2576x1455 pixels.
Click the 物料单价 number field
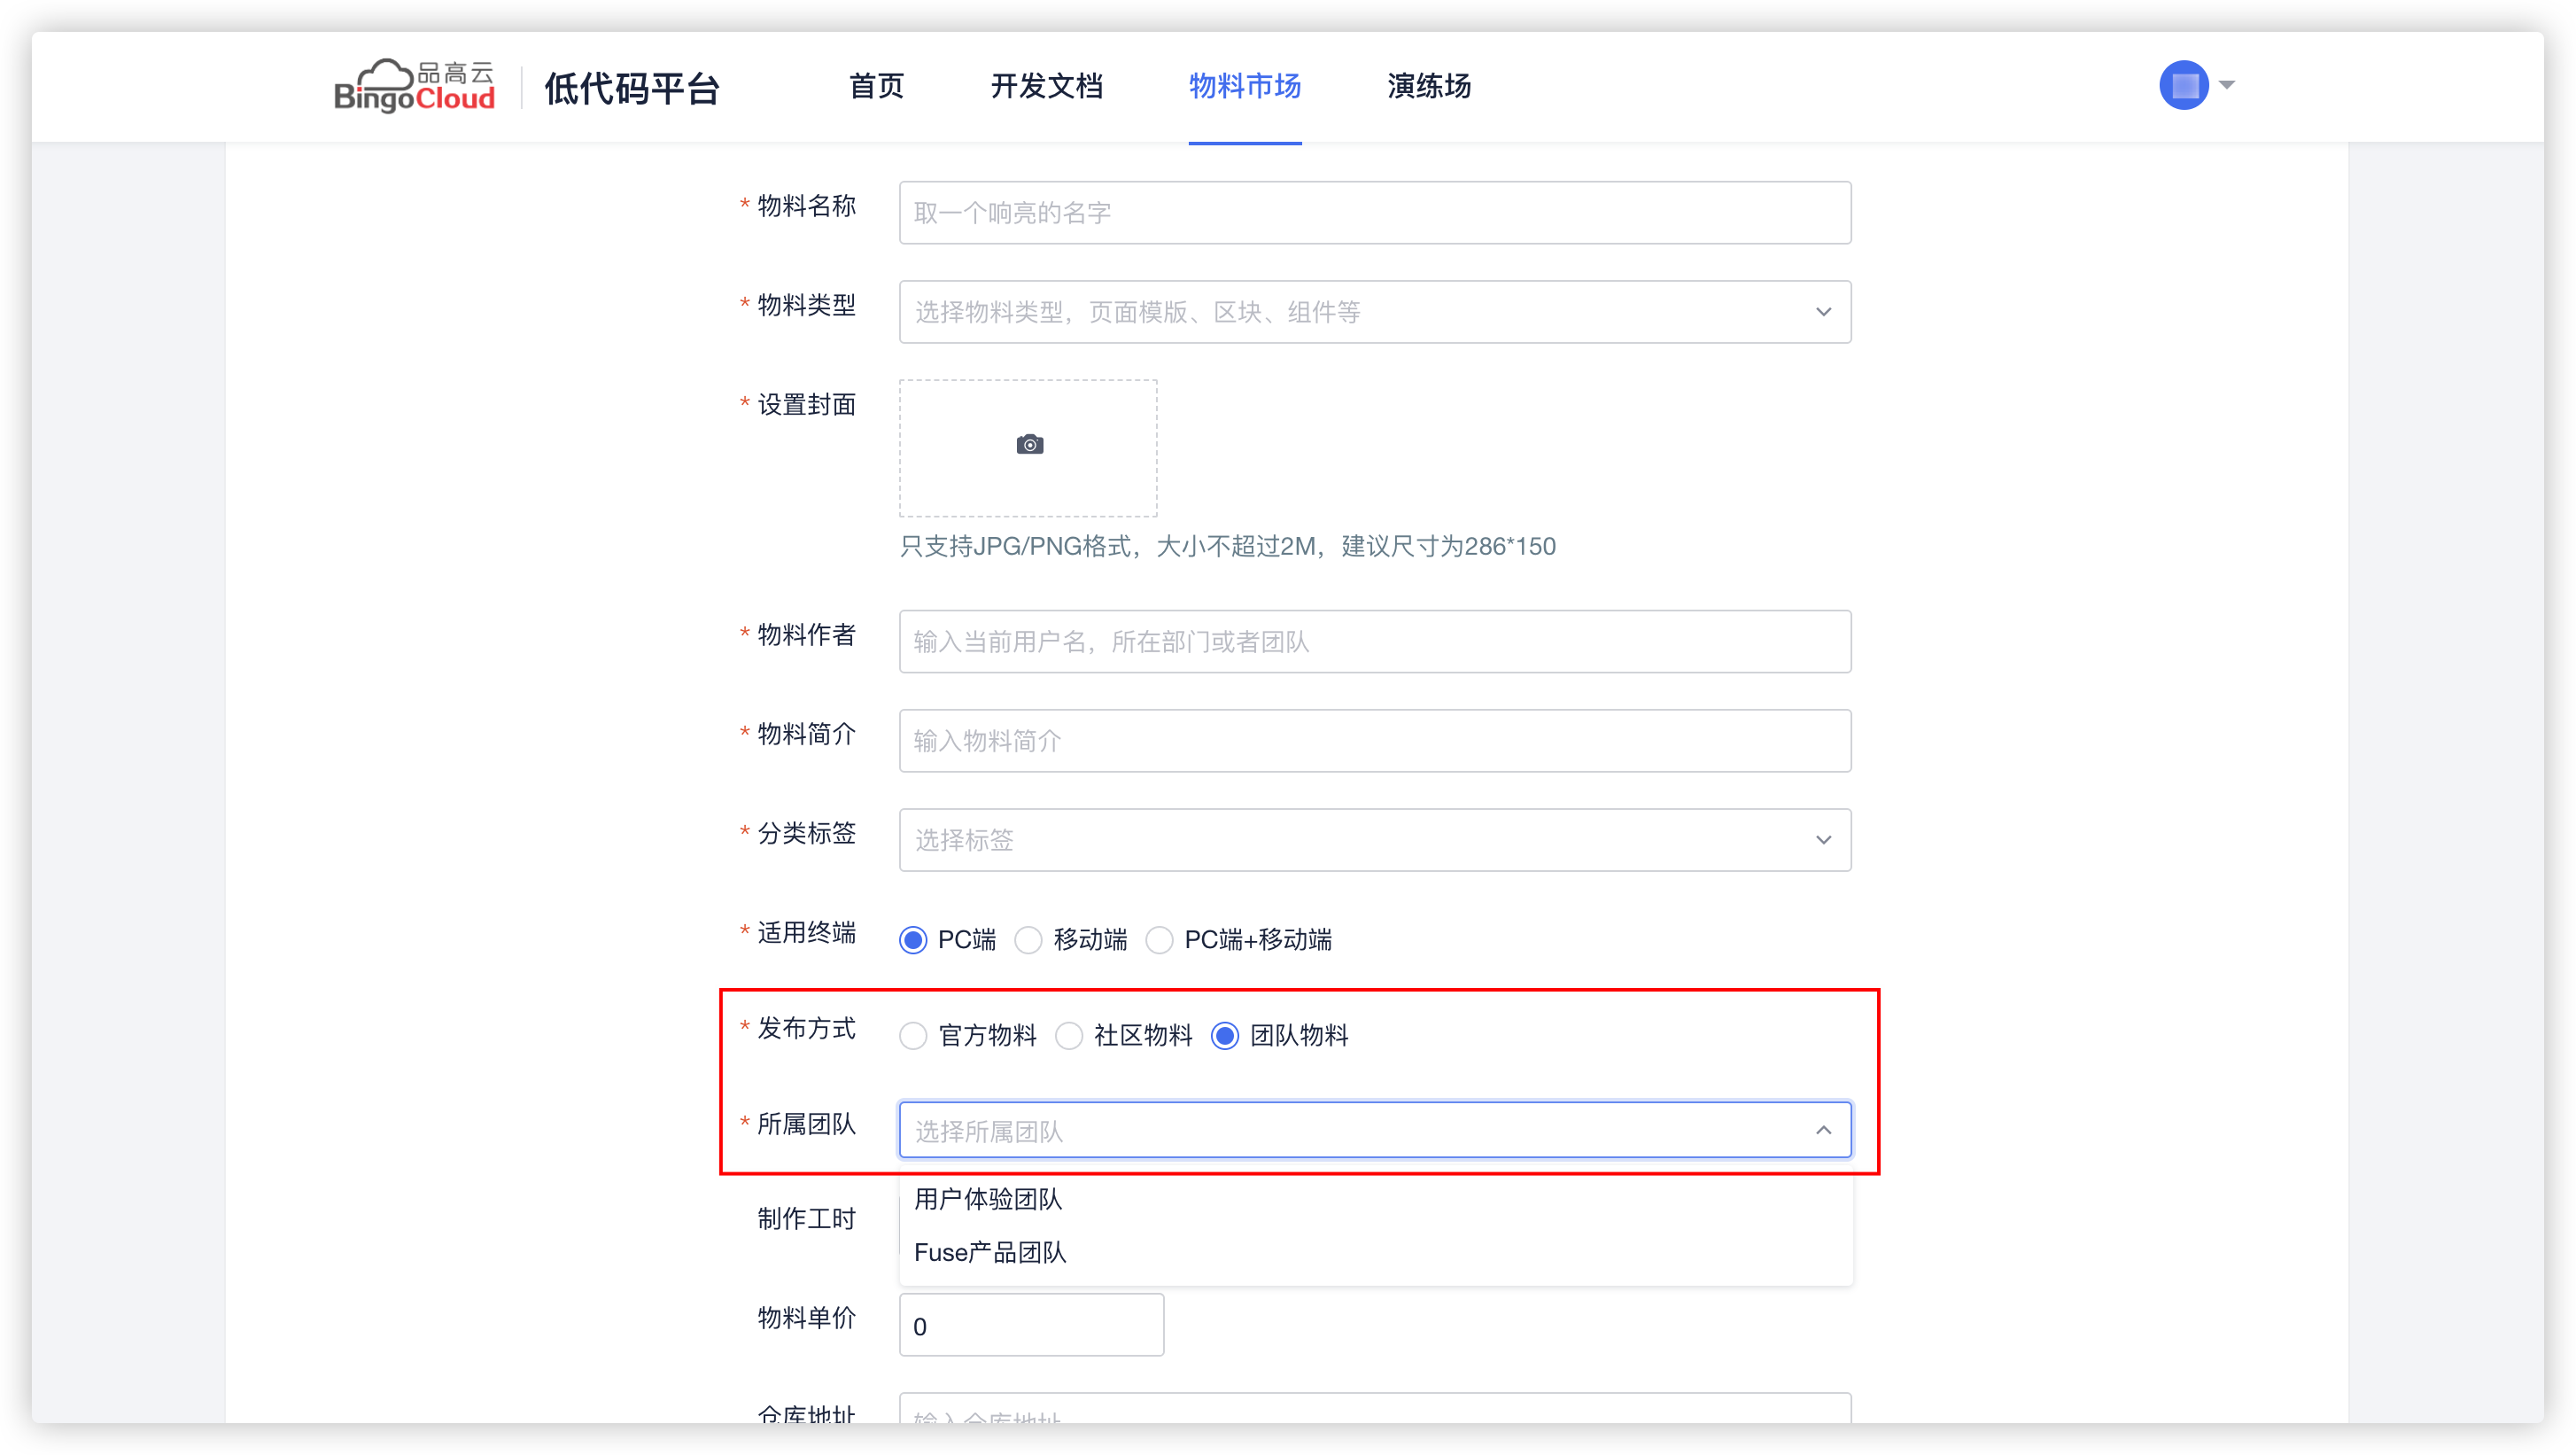click(1030, 1326)
